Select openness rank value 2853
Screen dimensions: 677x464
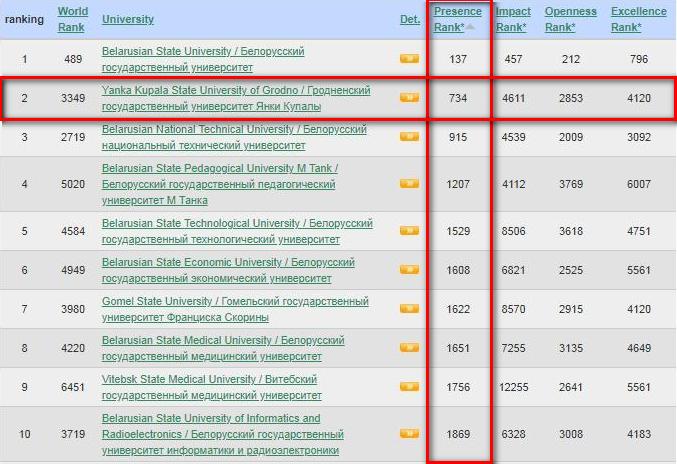point(571,98)
